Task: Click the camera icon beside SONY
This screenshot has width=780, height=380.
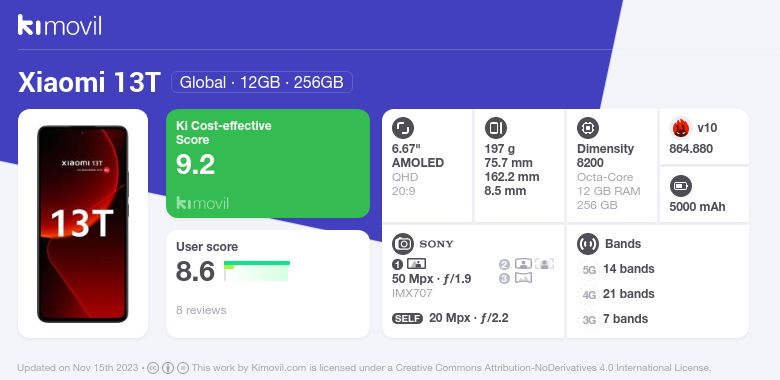Action: pyautogui.click(x=403, y=244)
